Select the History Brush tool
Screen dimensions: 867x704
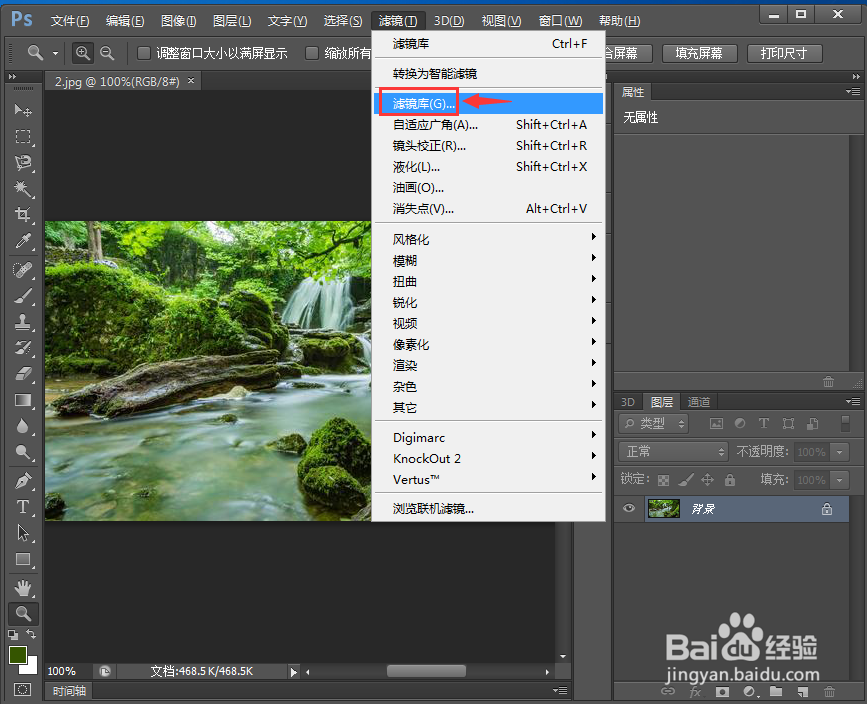(x=23, y=348)
